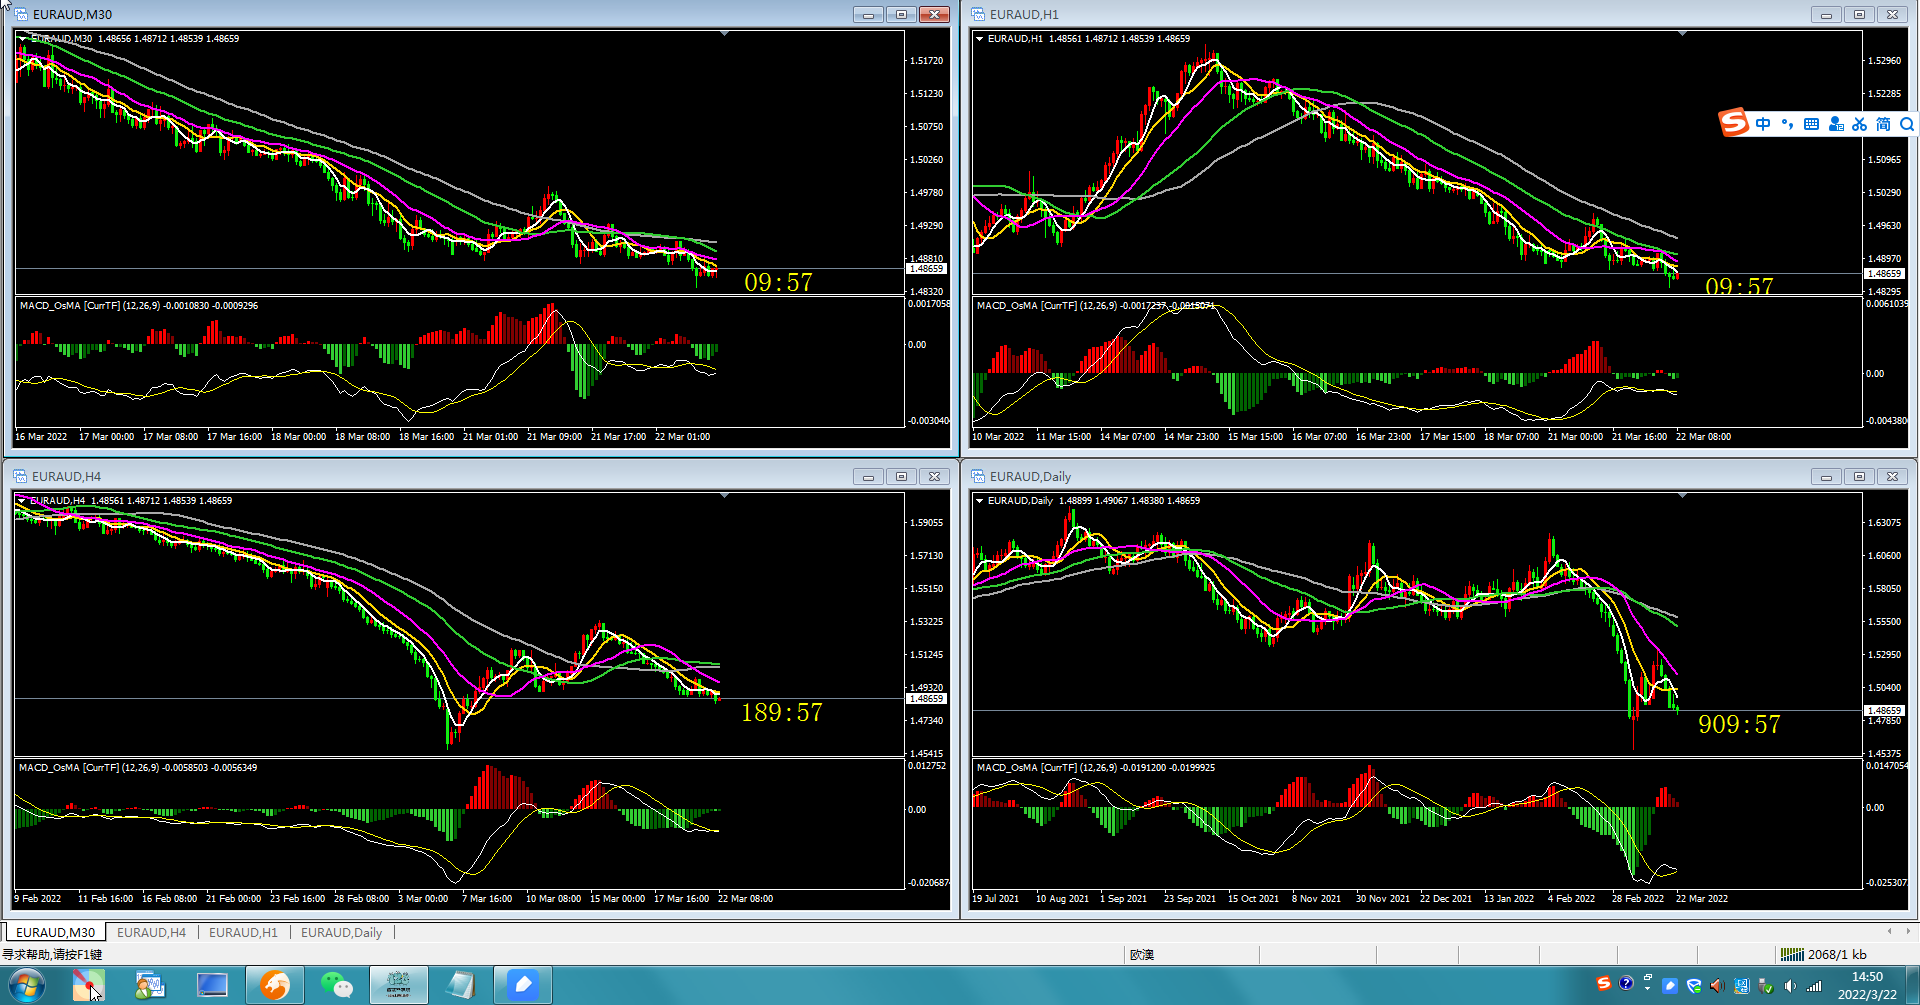
Task: Click safely remove hardware tray icon
Action: 1766,986
